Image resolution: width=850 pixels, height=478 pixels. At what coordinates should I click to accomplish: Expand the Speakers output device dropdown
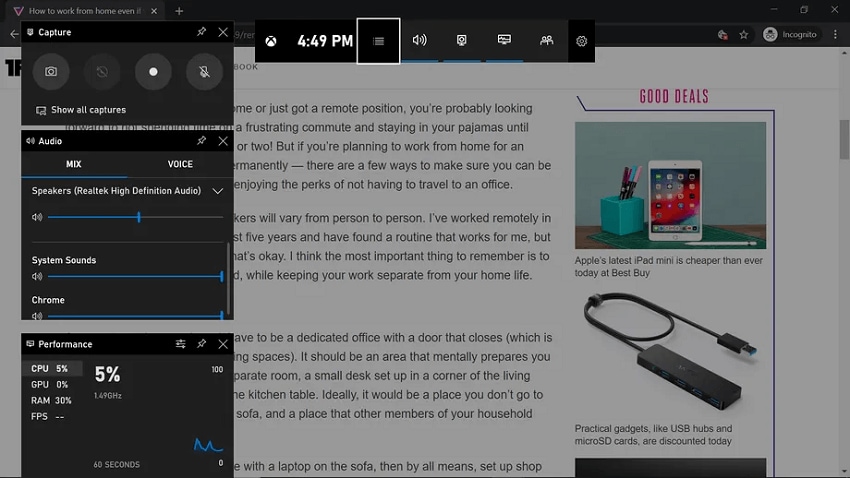[217, 191]
